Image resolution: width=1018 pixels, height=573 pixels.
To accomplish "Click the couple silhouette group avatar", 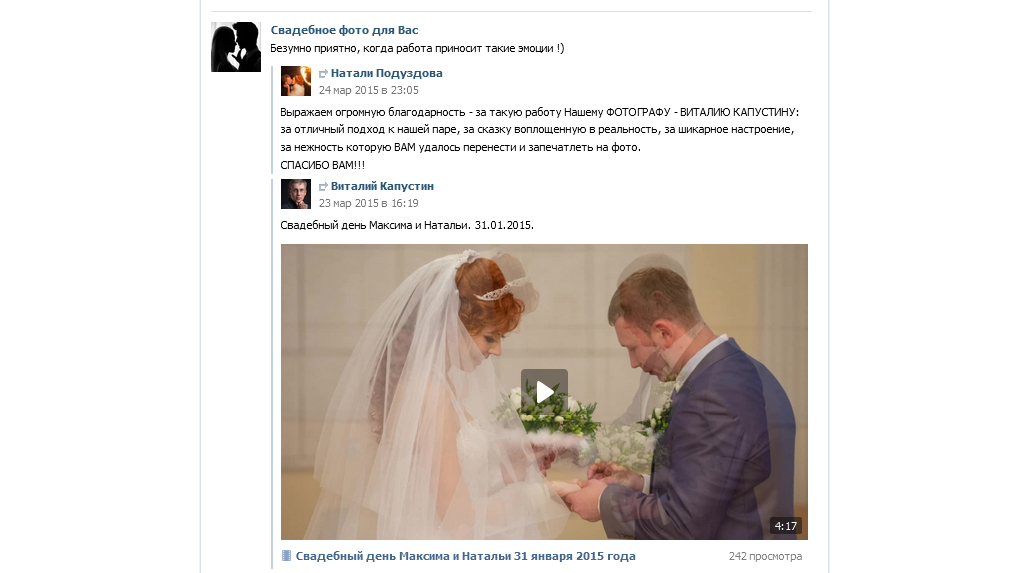I will tap(236, 47).
